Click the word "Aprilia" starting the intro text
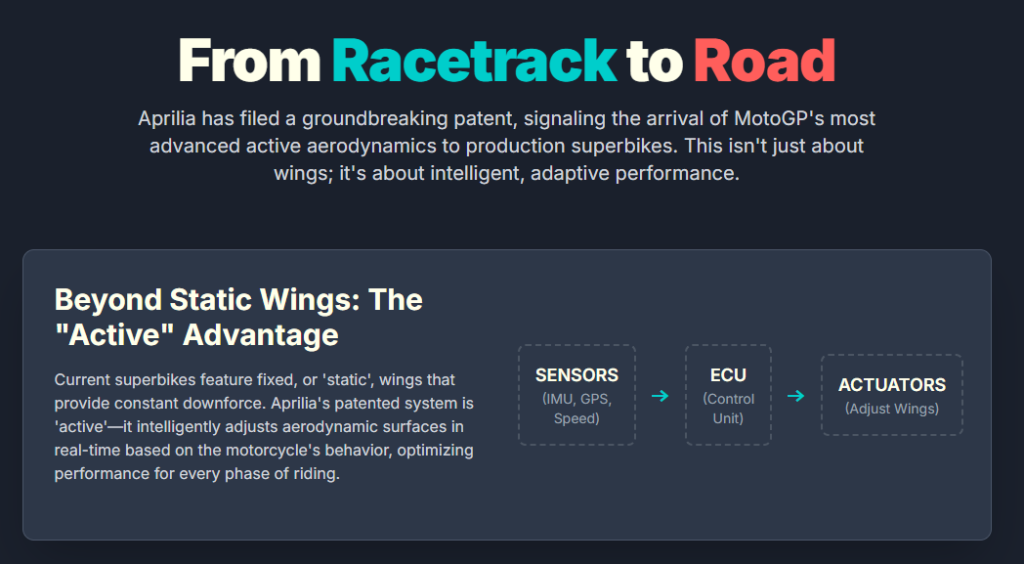Screen dimensions: 1024x564 pyautogui.click(x=166, y=119)
